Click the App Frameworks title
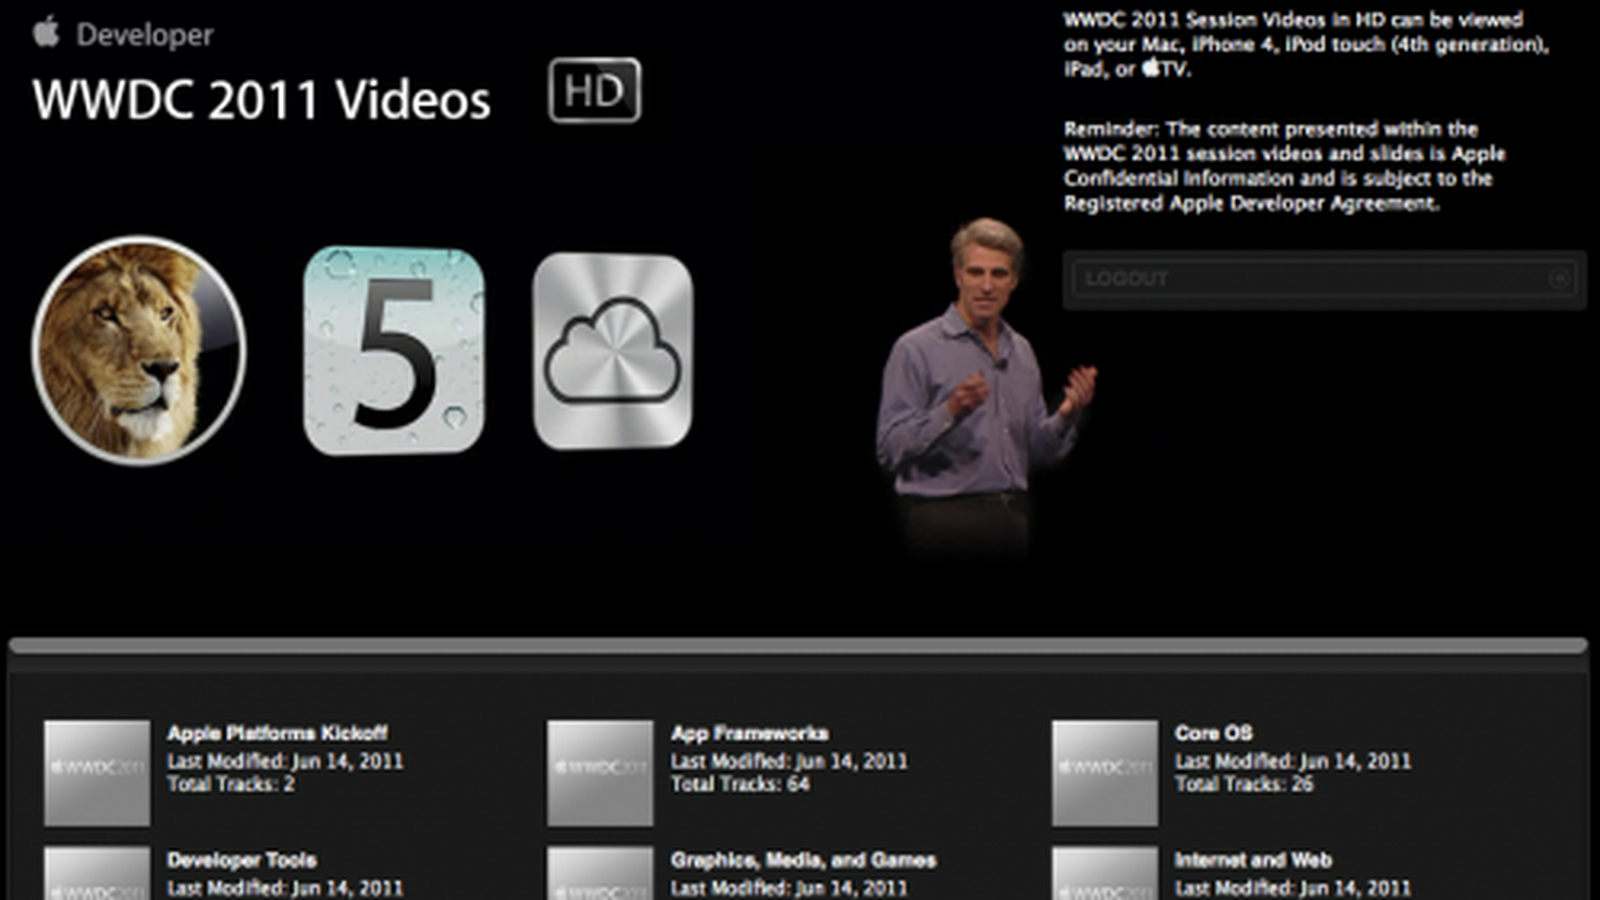This screenshot has width=1600, height=900. [x=749, y=733]
